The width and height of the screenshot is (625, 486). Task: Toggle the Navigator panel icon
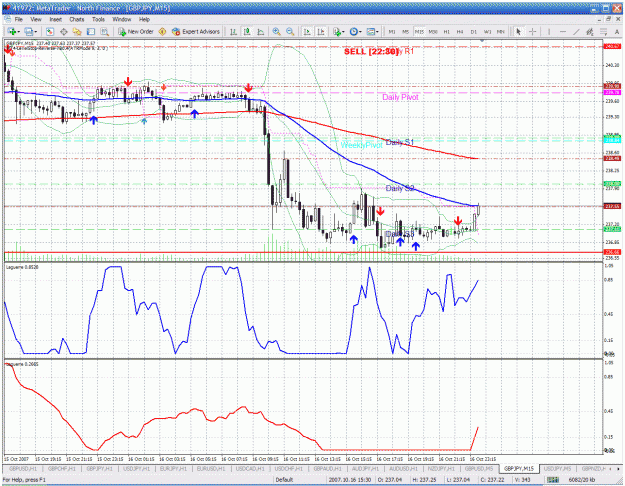pyautogui.click(x=77, y=31)
